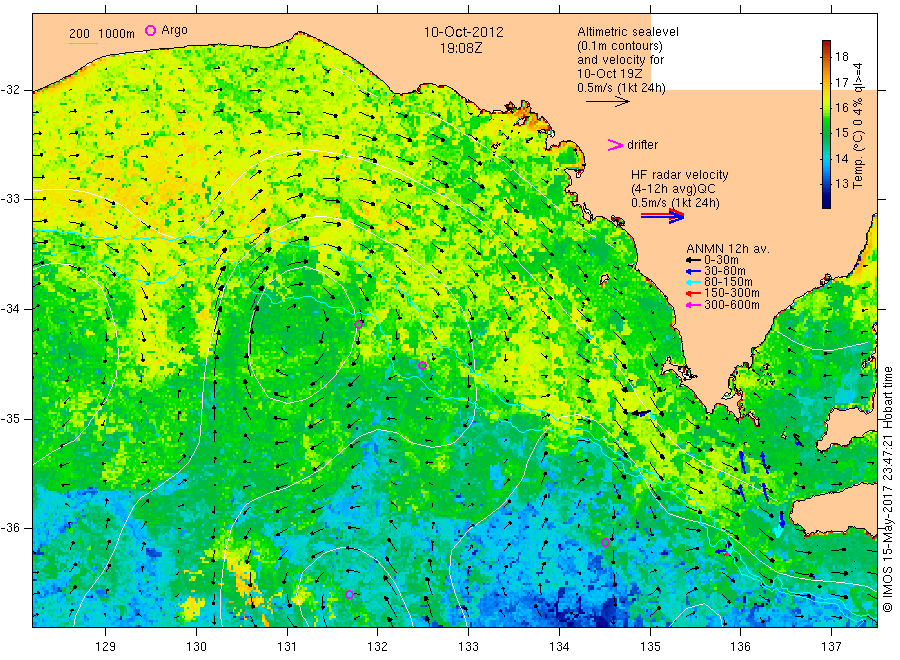
Task: Click the 129 longitude axis label
Action: click(106, 647)
